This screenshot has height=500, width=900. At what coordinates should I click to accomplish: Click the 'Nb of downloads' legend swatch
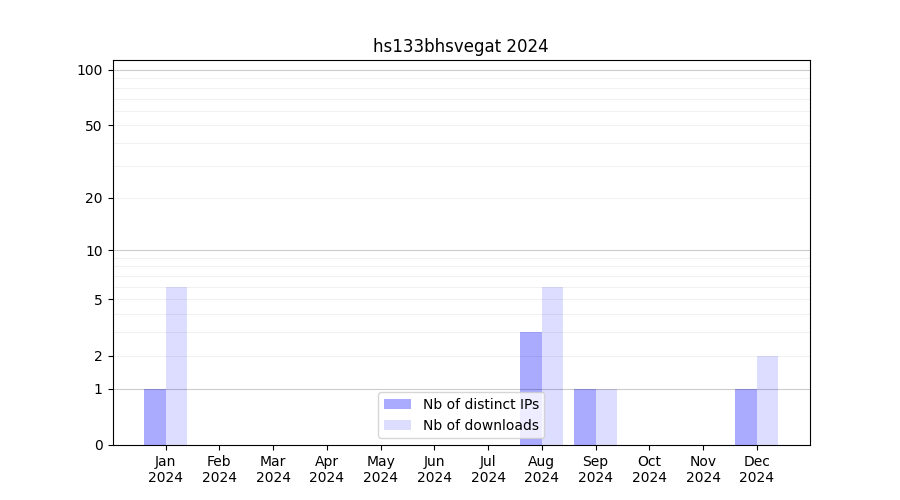click(x=397, y=425)
